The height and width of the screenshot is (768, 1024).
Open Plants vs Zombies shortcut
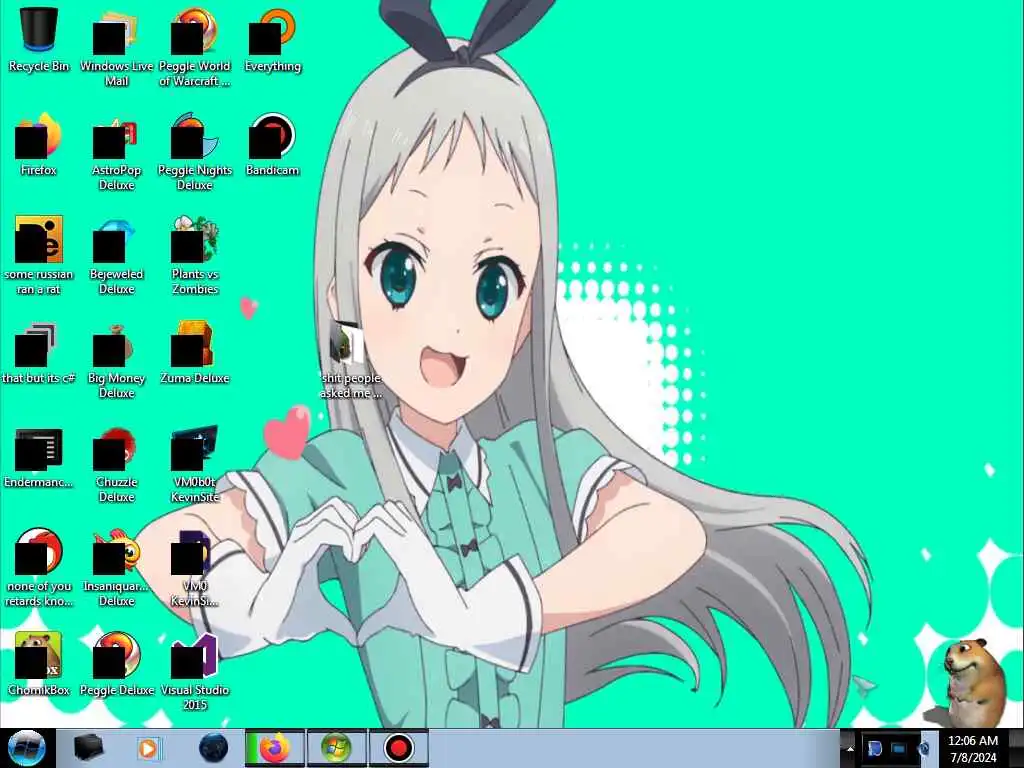(195, 256)
